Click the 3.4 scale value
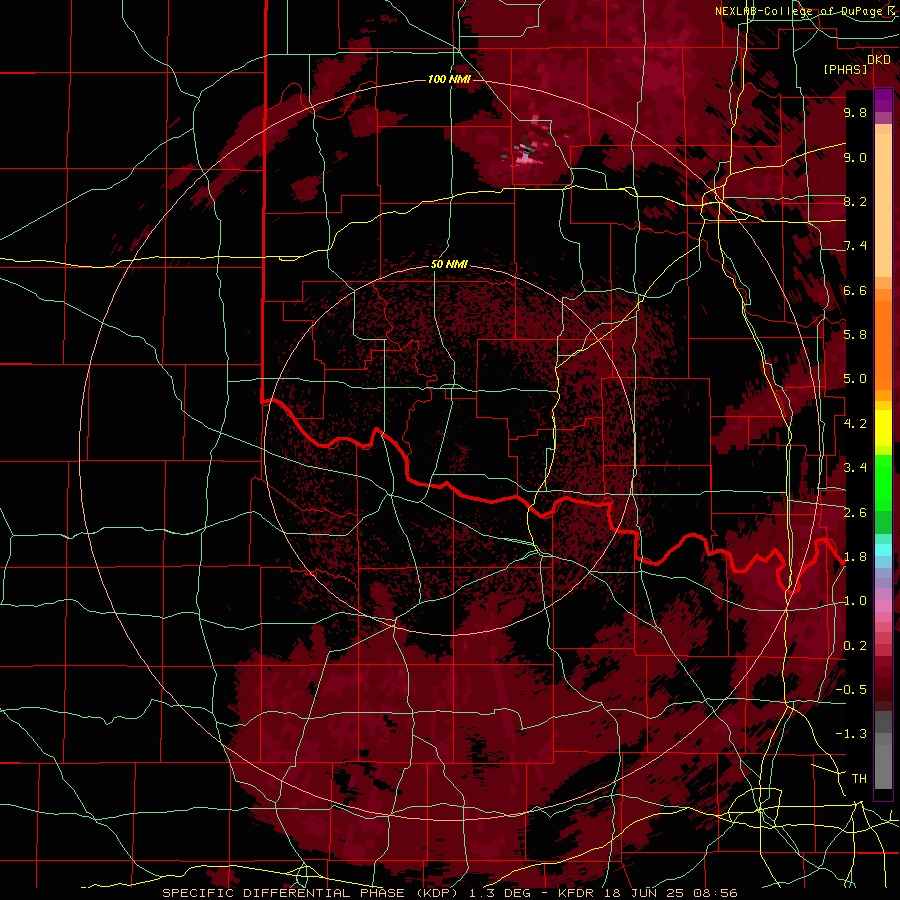Viewport: 900px width, 900px height. [855, 467]
